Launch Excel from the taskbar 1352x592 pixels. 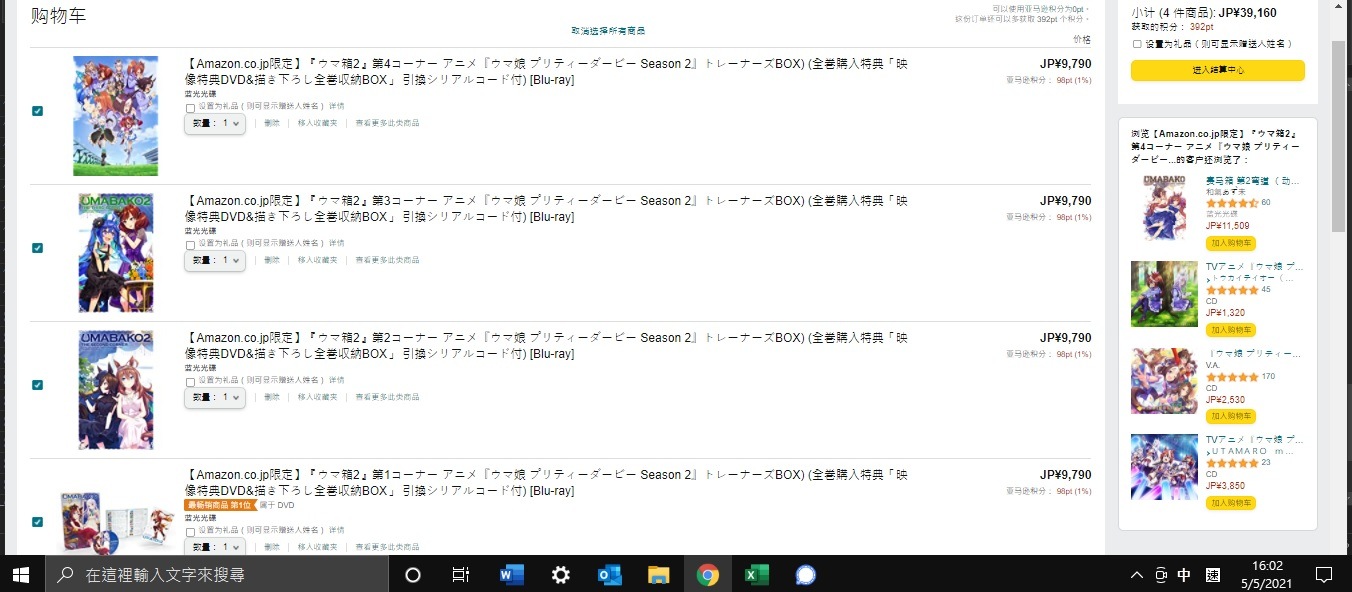click(x=756, y=574)
